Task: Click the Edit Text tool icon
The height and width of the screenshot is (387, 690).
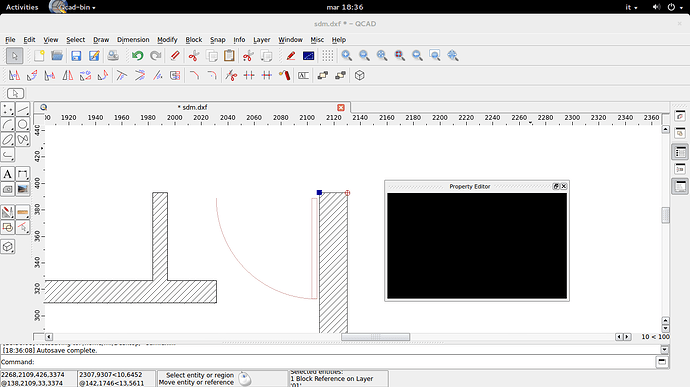Action: (x=303, y=76)
